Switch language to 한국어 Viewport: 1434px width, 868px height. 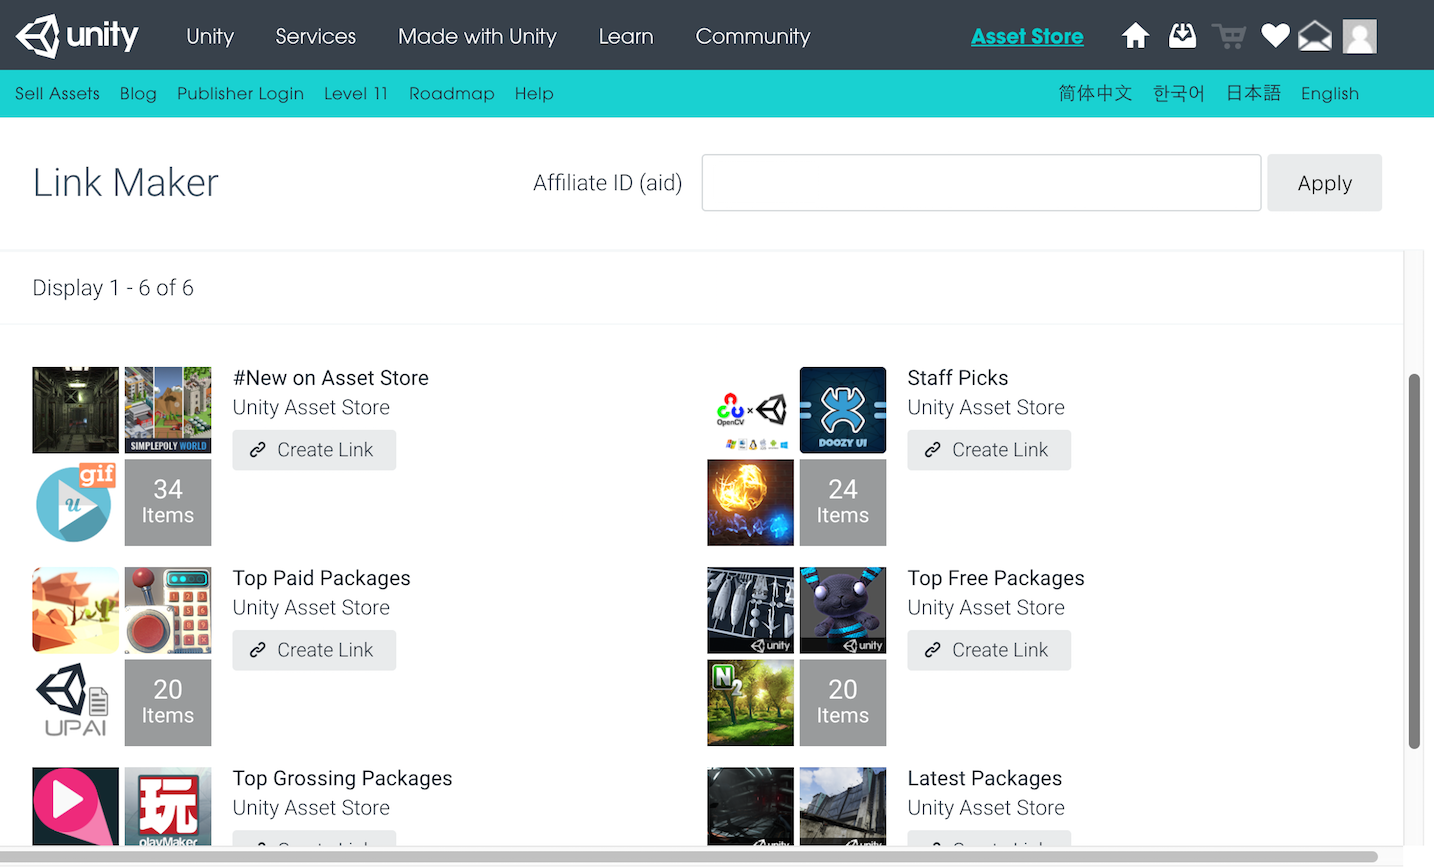[1179, 93]
